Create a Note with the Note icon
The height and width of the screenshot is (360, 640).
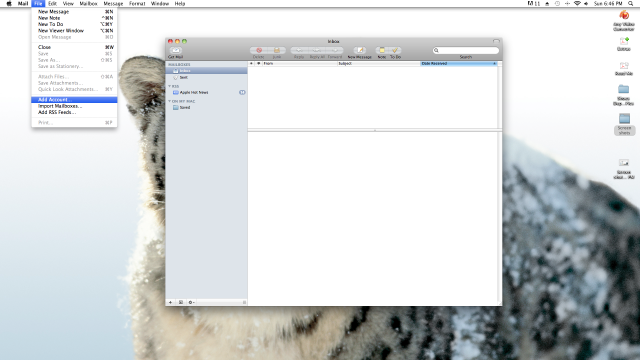382,50
